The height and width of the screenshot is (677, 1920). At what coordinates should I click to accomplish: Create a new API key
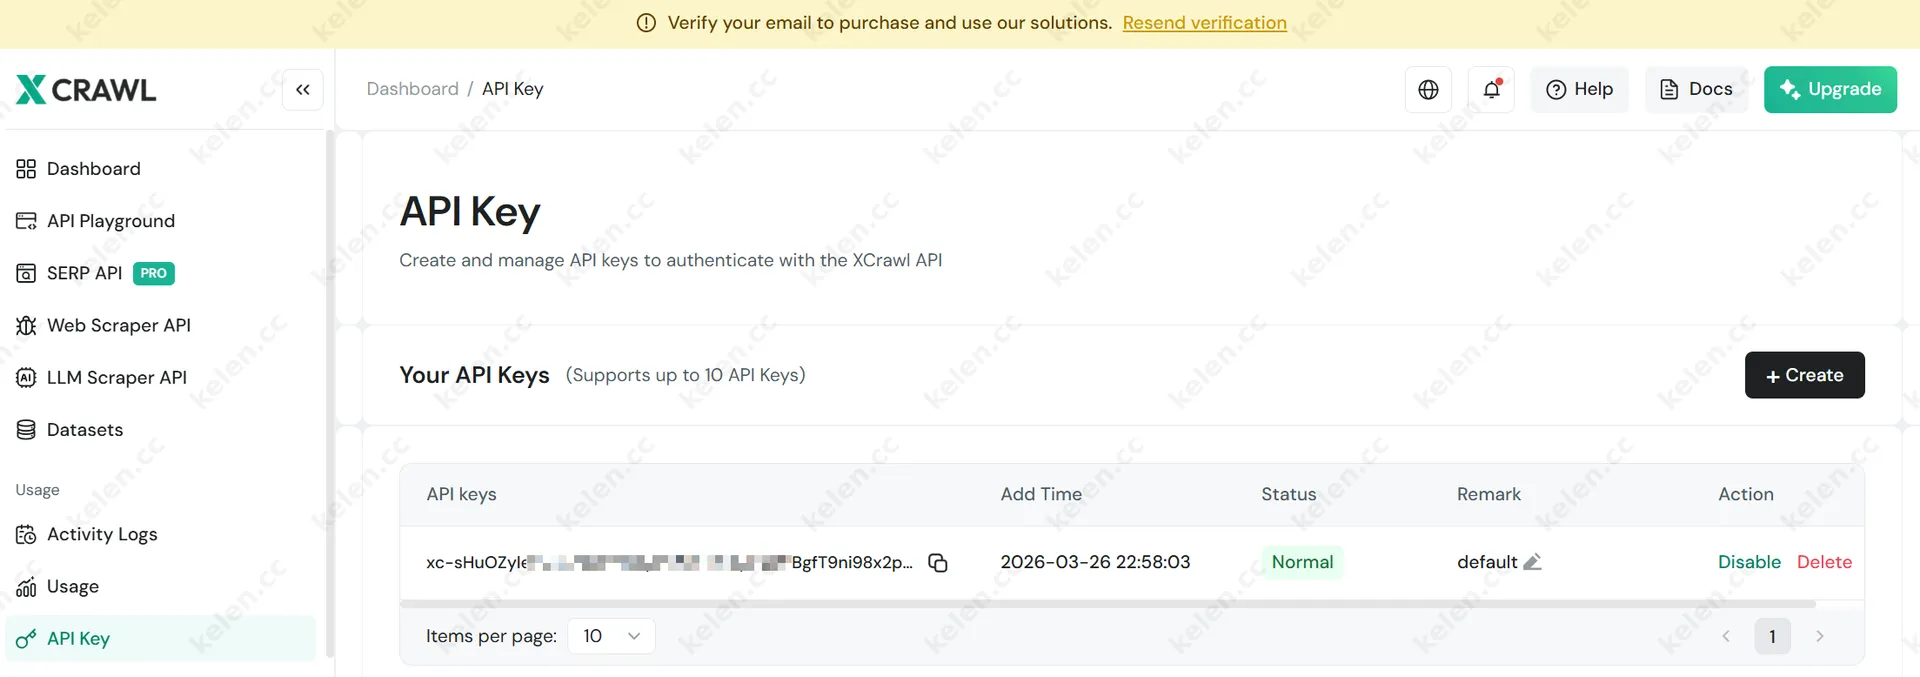1804,375
